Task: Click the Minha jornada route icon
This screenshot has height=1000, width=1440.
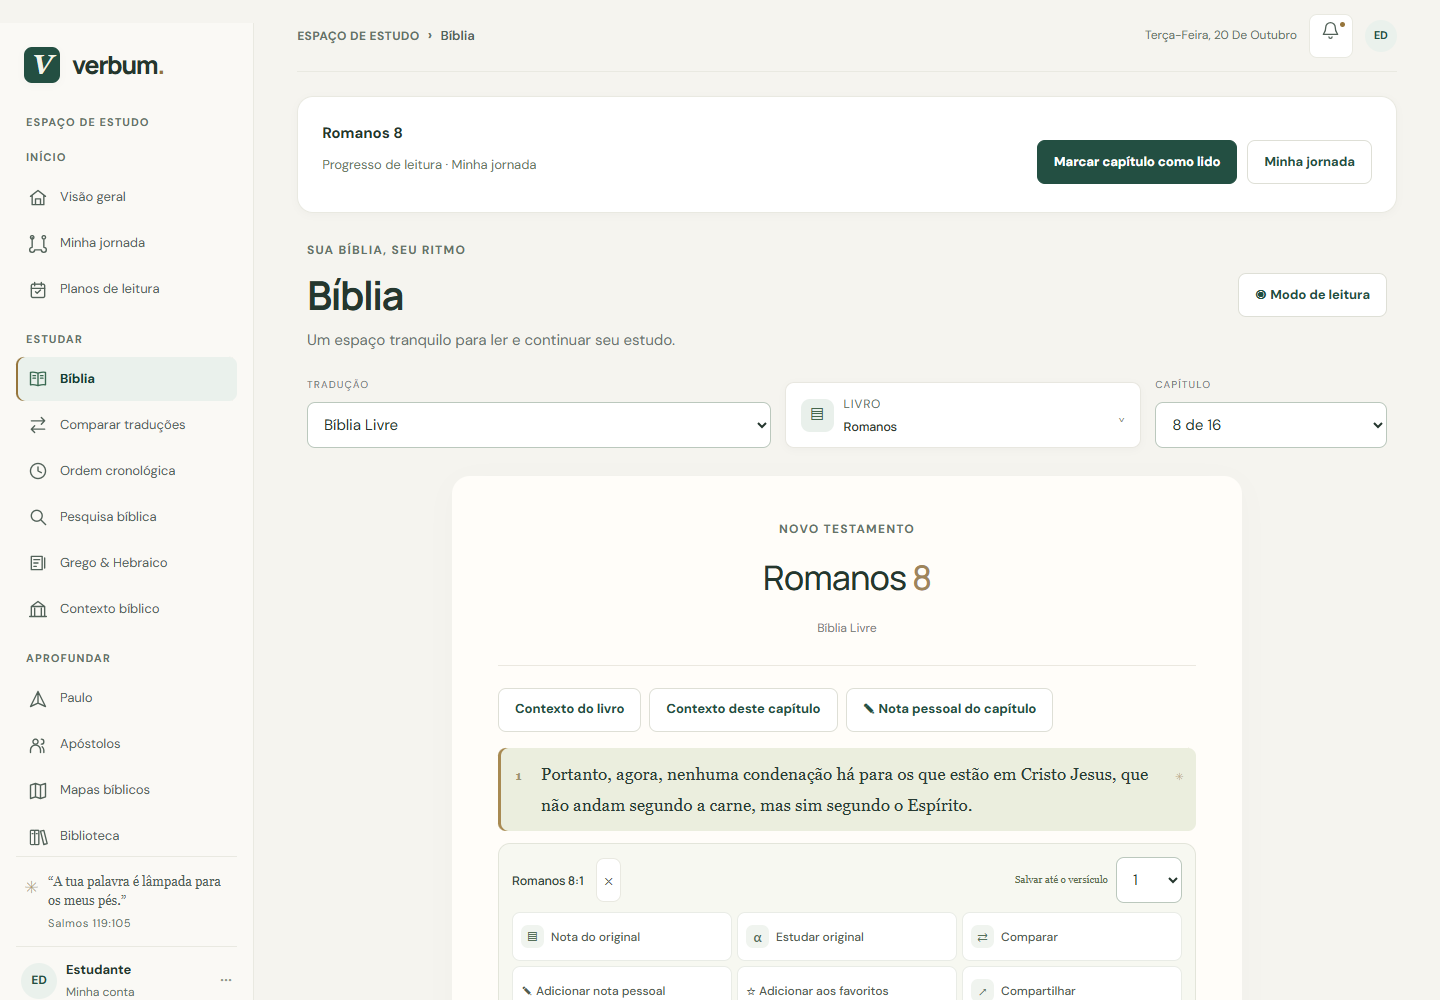Action: click(x=38, y=243)
